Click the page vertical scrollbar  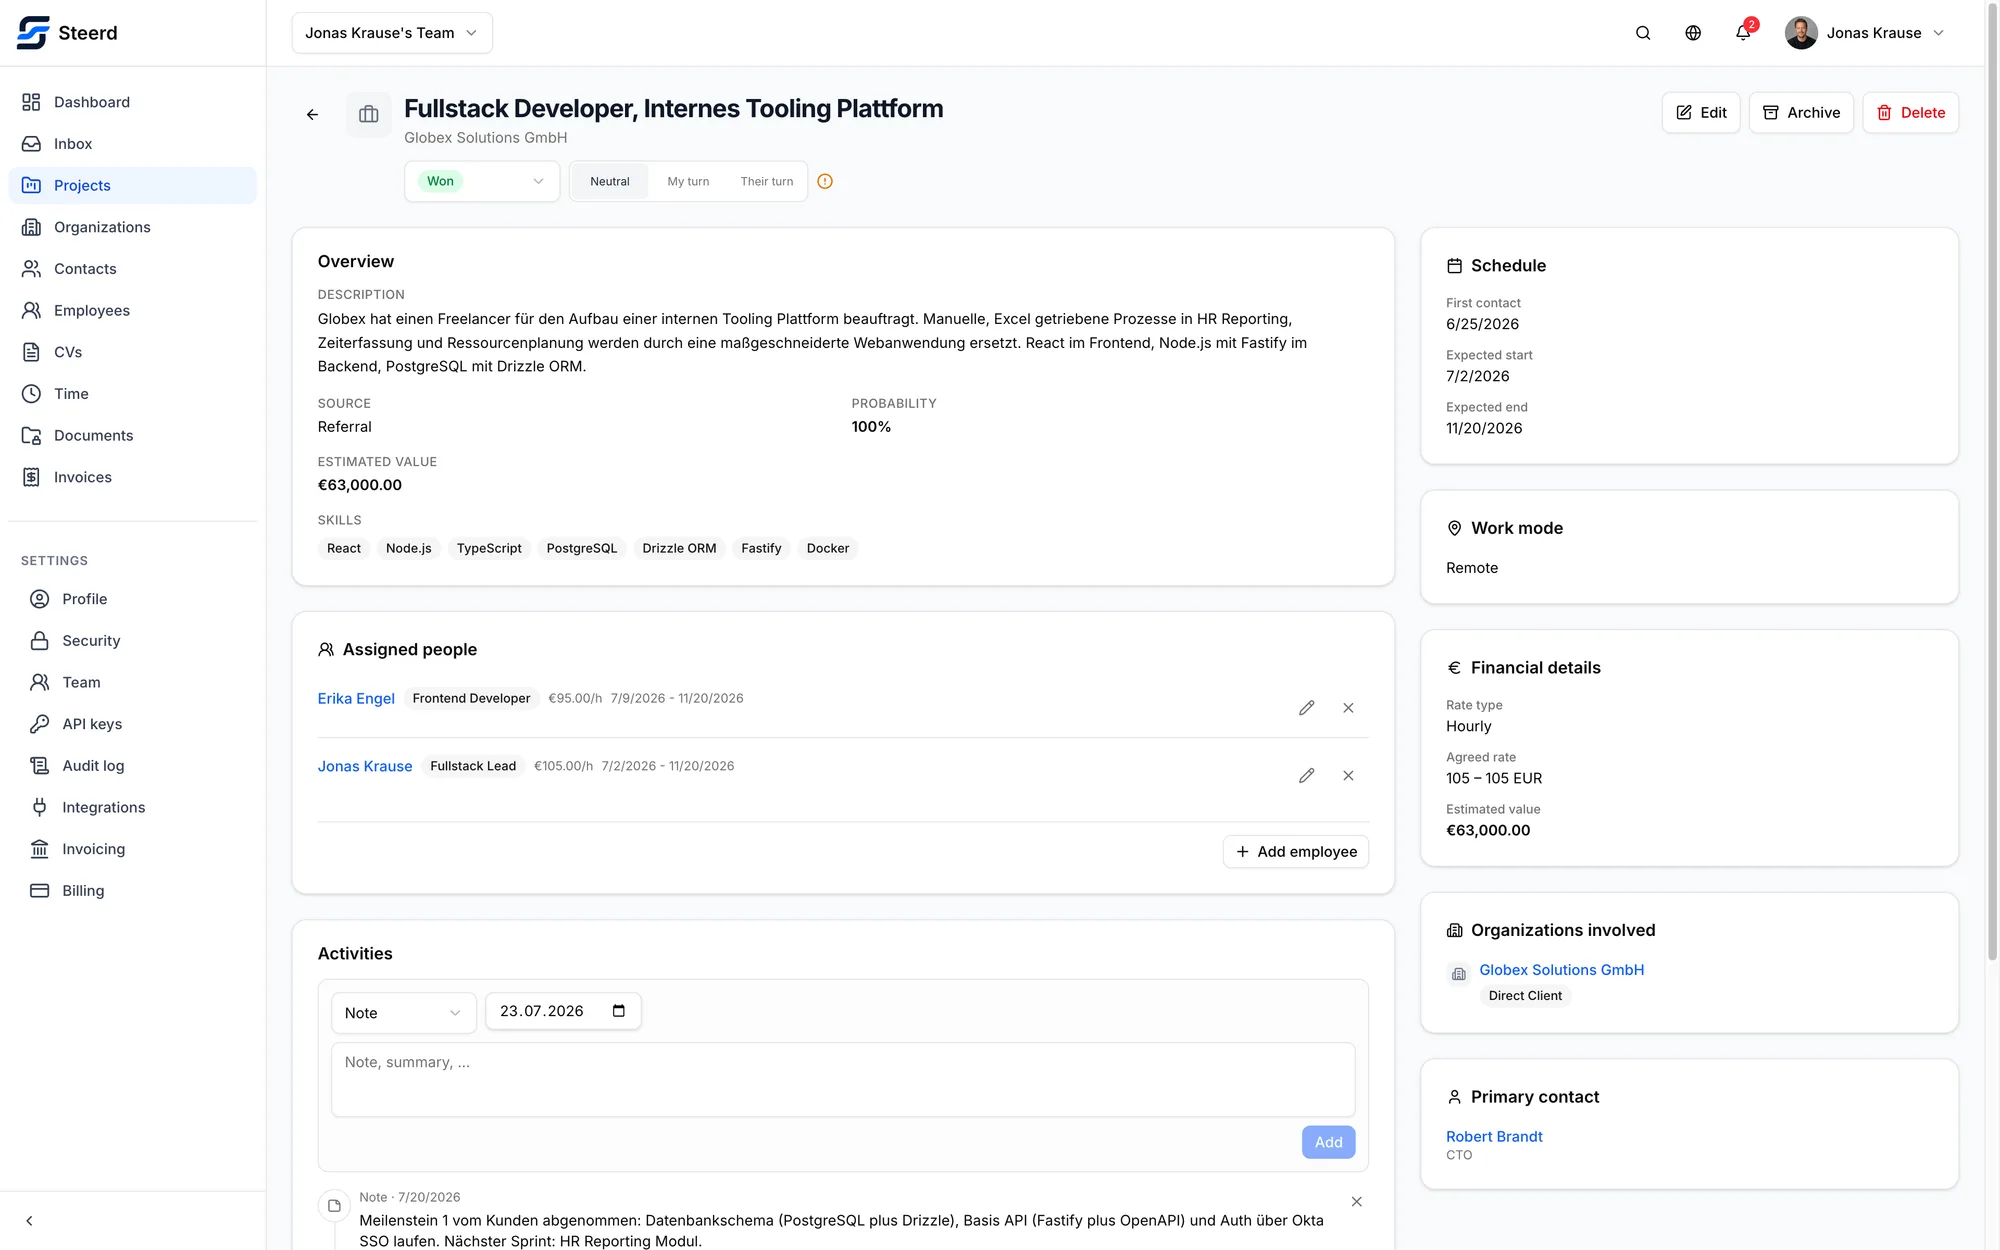click(1992, 480)
